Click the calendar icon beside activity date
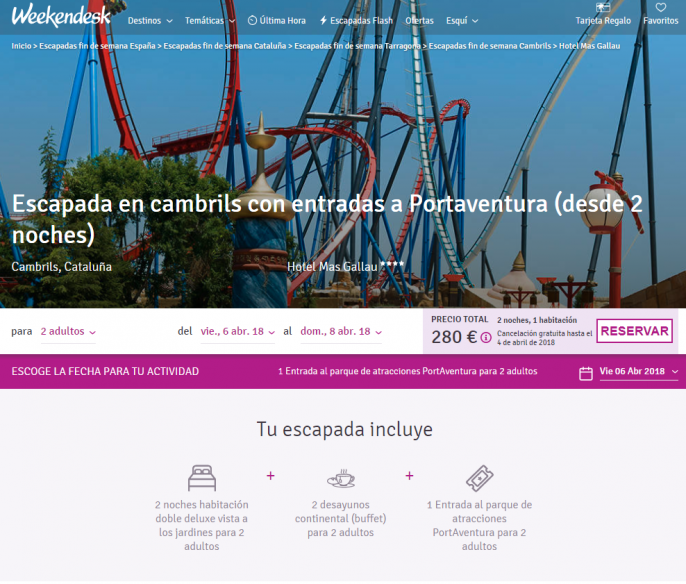This screenshot has height=584, width=686. point(586,373)
